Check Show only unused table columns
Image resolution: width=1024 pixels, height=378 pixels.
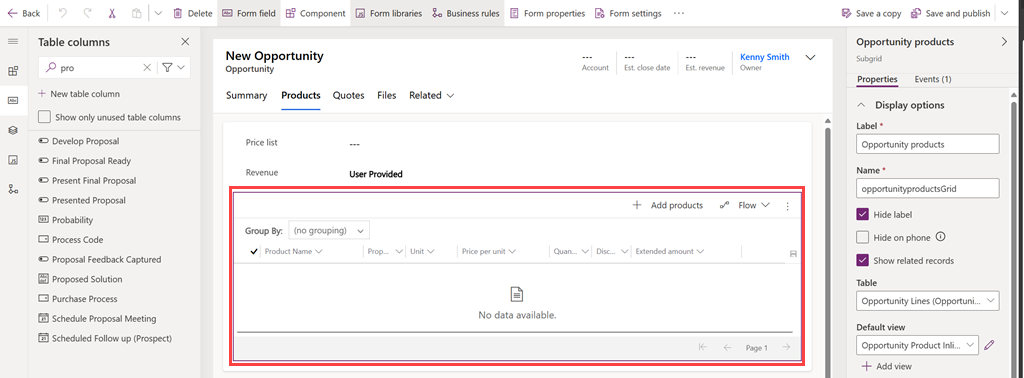[x=44, y=117]
